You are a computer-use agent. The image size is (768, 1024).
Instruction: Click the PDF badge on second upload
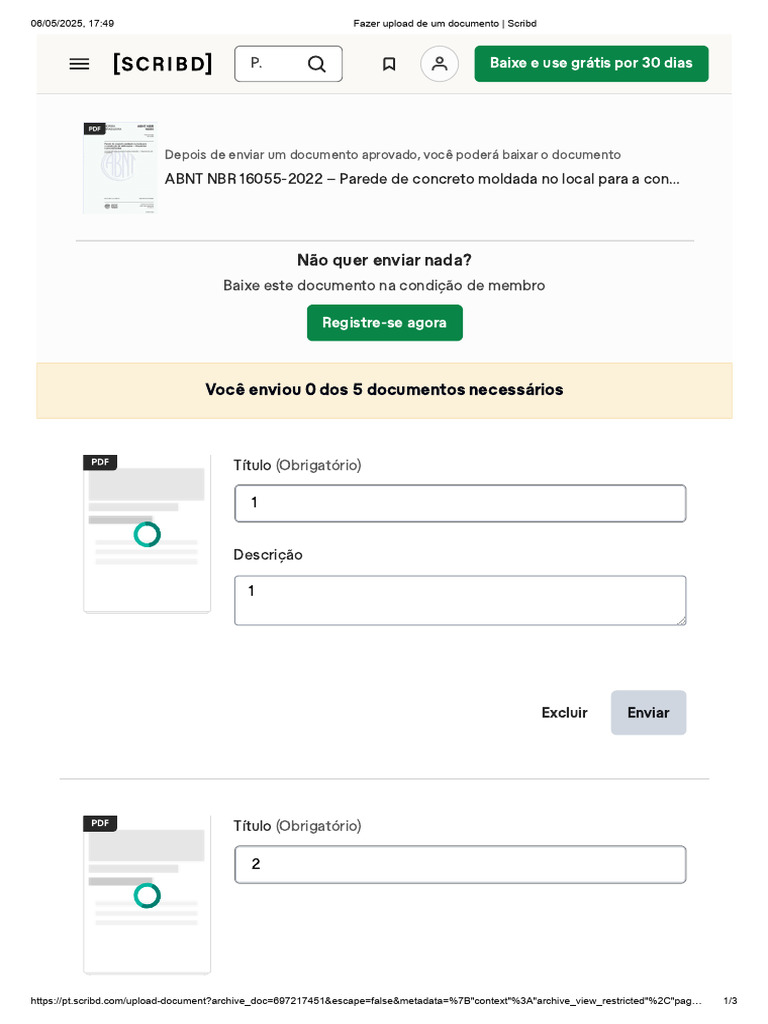[100, 823]
